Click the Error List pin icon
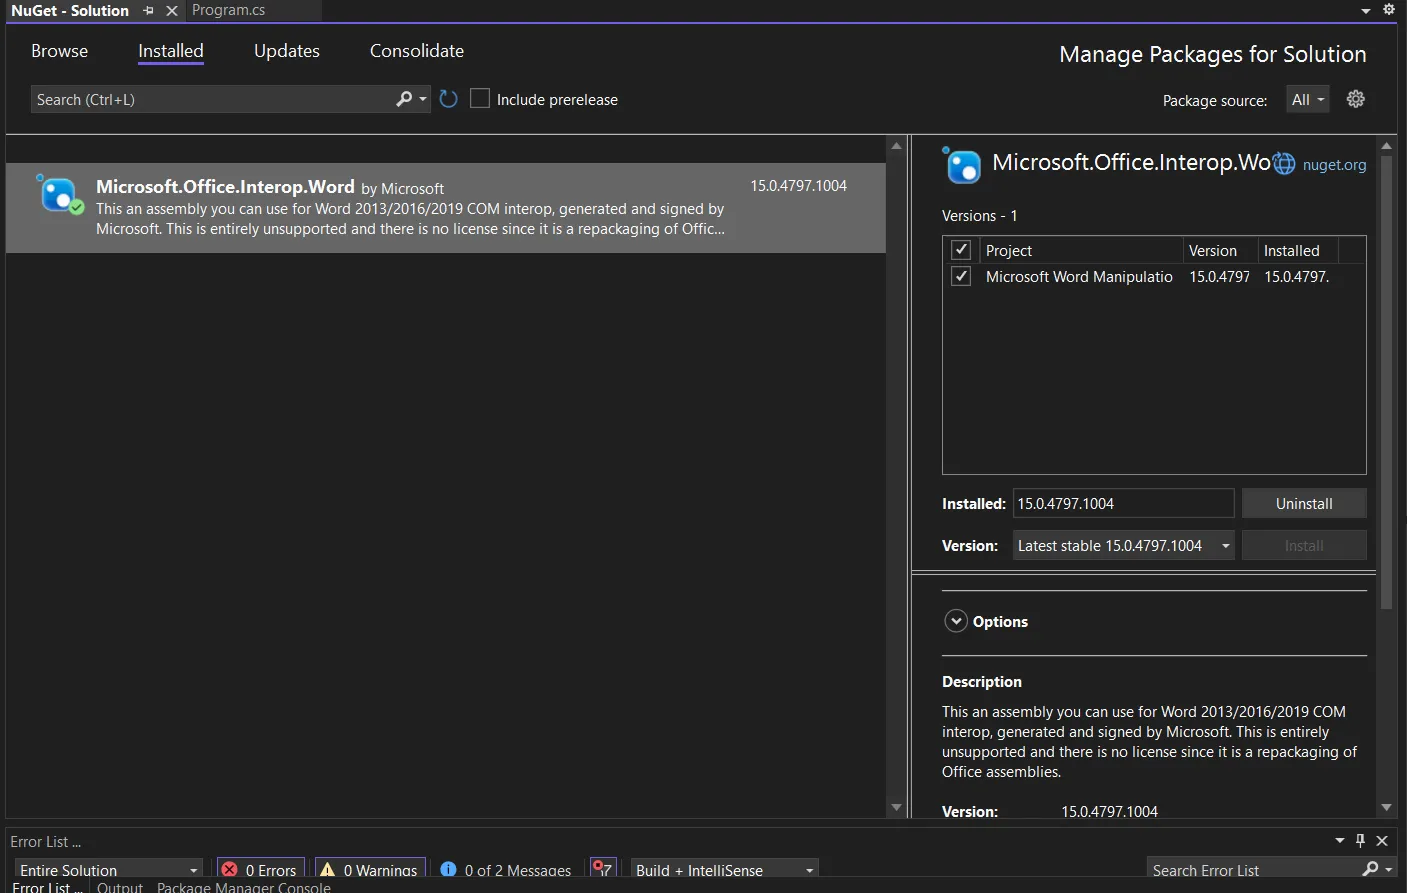The height and width of the screenshot is (893, 1407). coord(1360,841)
